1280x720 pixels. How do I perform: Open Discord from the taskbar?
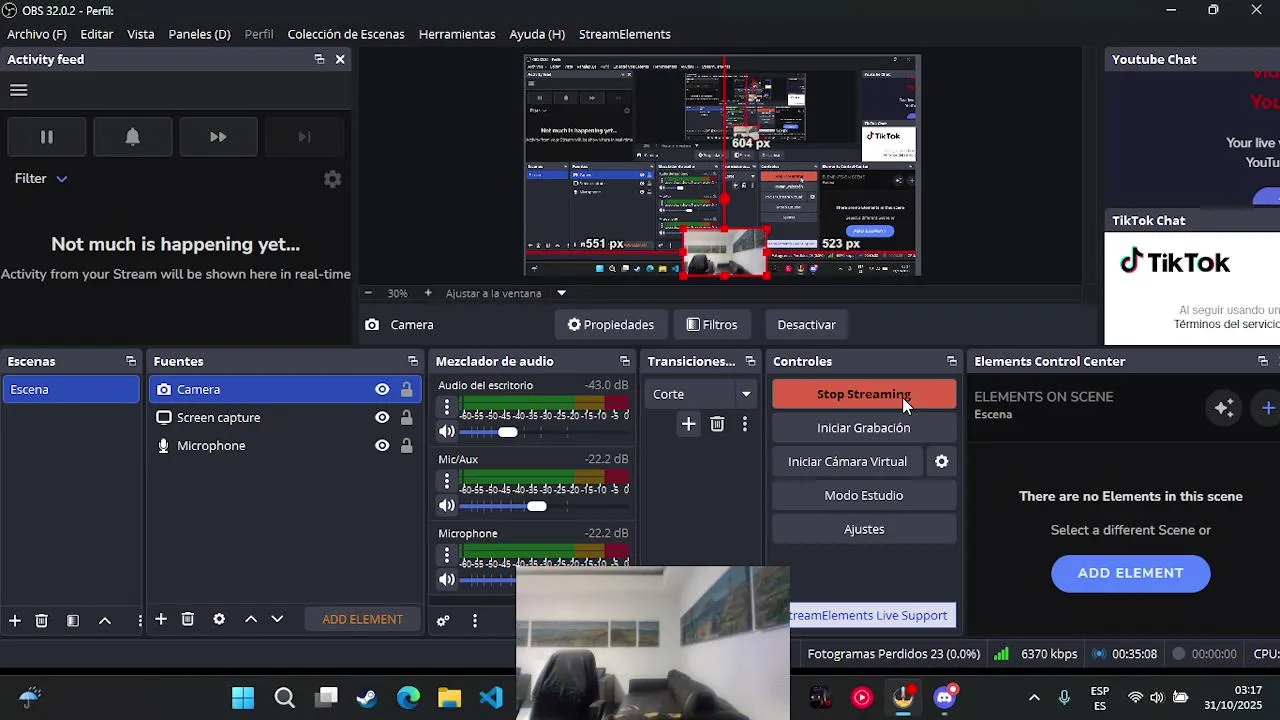[945, 697]
